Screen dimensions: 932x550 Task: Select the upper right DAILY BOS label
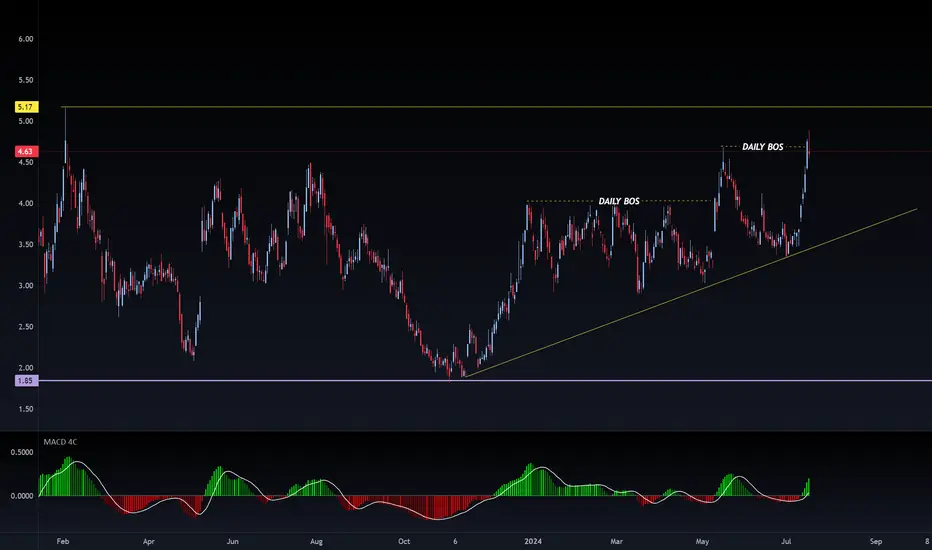[763, 147]
